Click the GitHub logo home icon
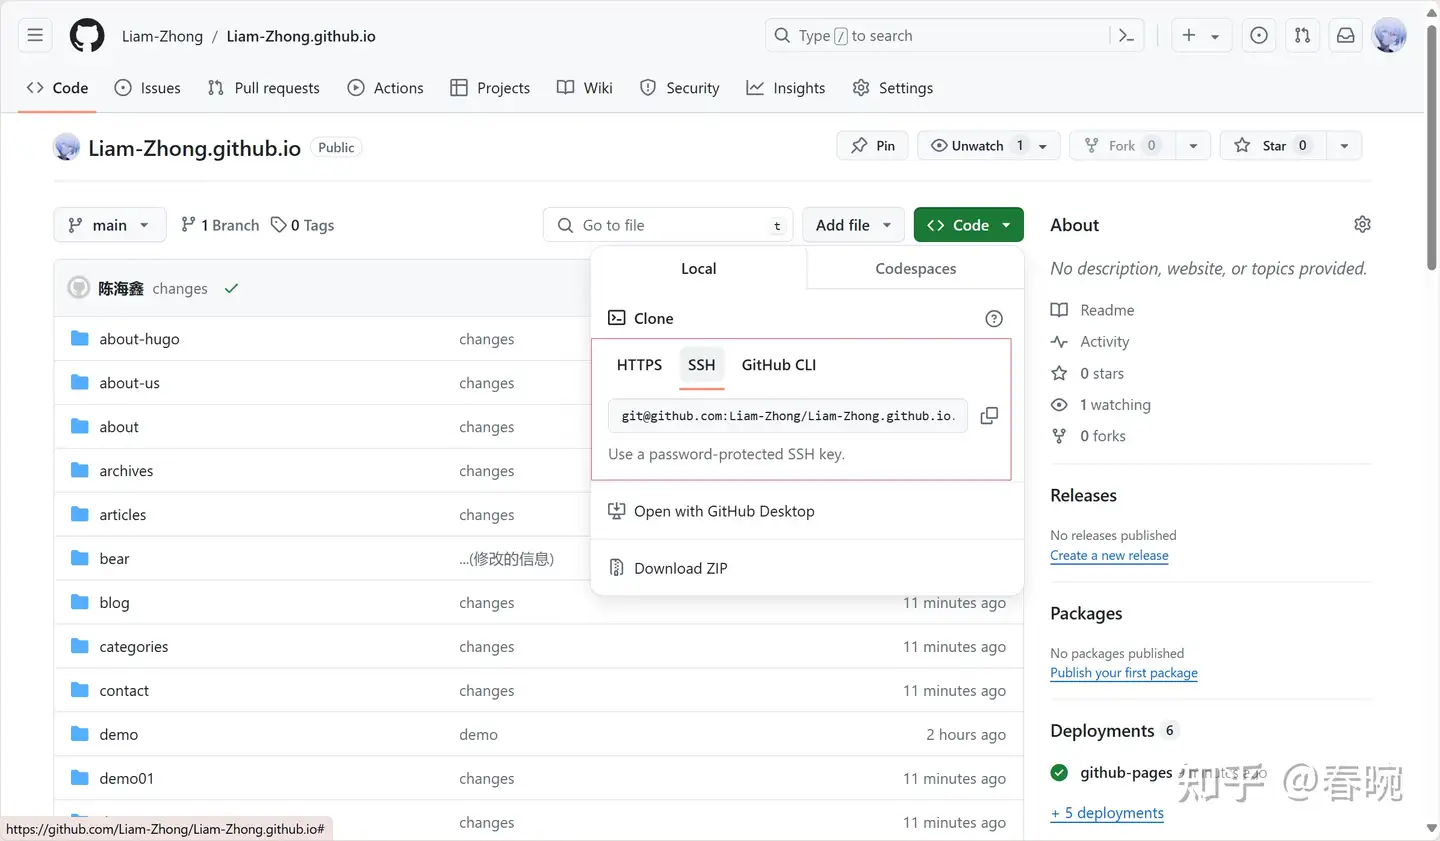The width and height of the screenshot is (1440, 841). [87, 36]
